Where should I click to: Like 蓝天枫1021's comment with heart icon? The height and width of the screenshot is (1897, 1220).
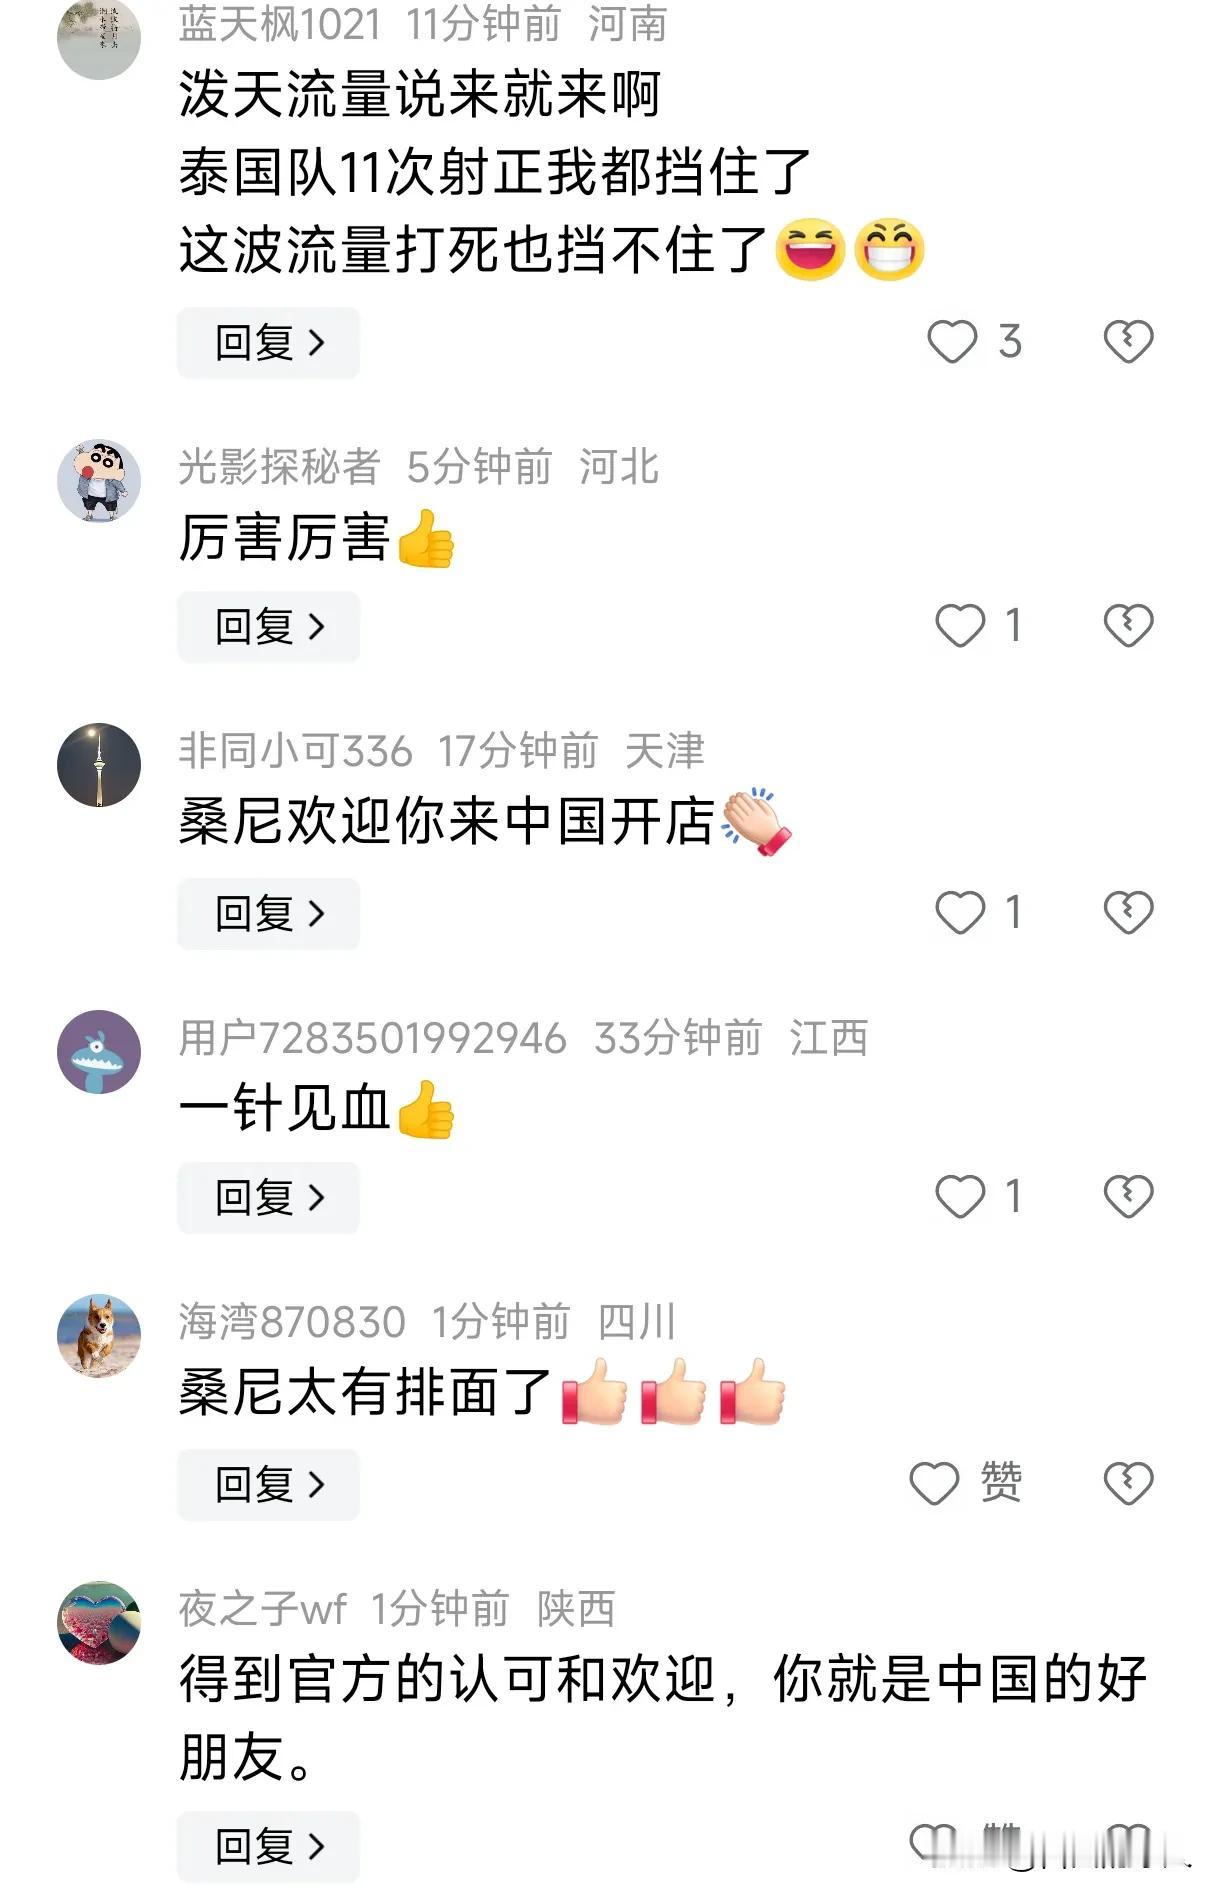[x=951, y=342]
